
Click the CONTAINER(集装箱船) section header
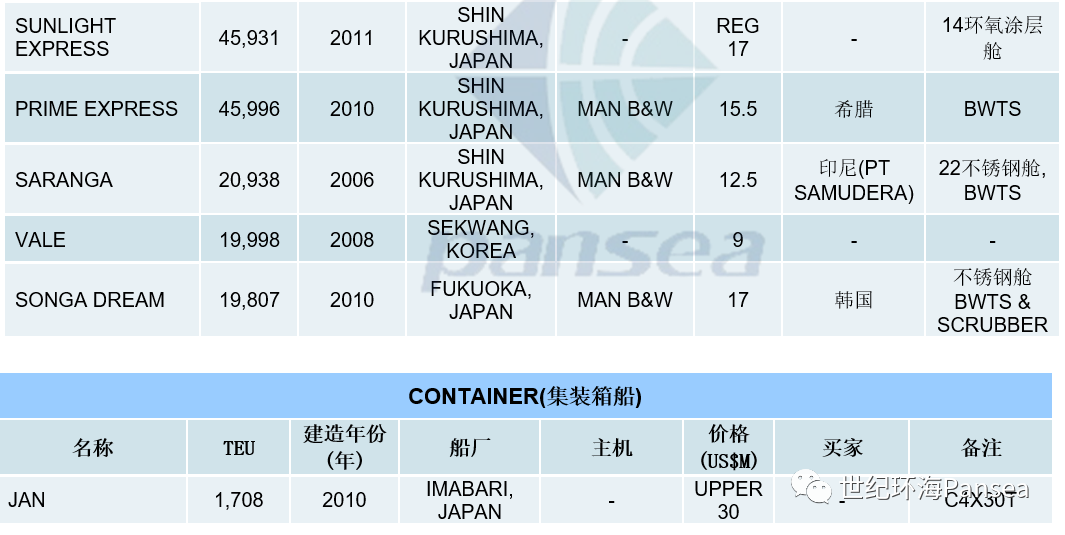pyautogui.click(x=526, y=396)
